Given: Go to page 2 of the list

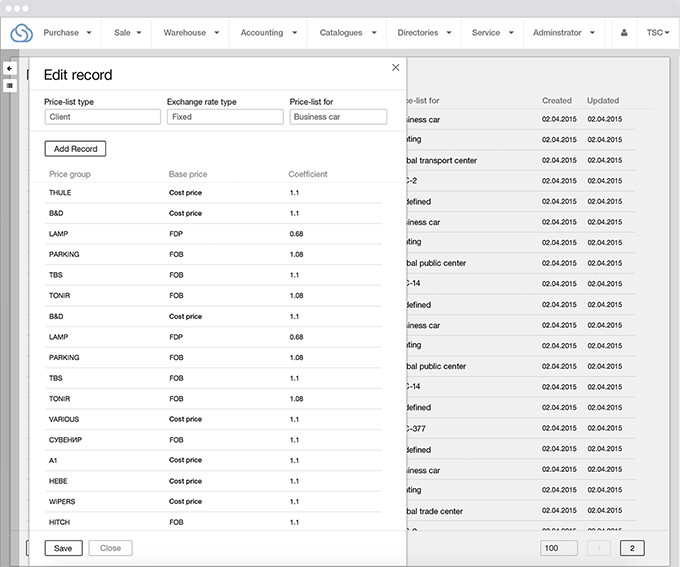Looking at the screenshot, I should click(632, 548).
